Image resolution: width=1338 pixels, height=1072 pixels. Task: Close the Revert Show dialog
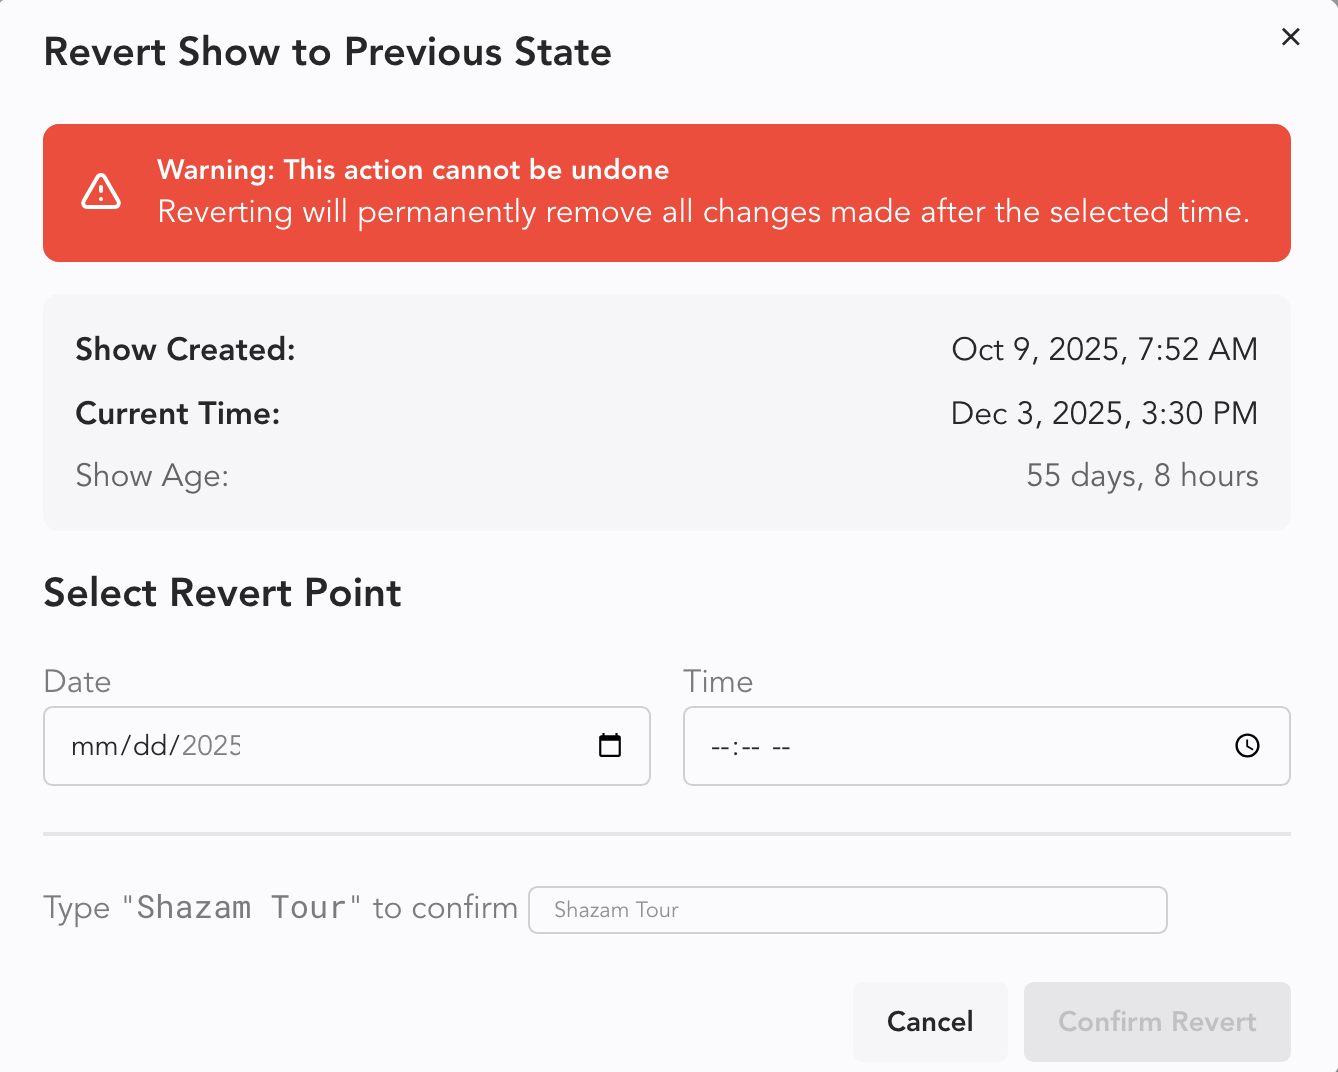(x=1290, y=37)
